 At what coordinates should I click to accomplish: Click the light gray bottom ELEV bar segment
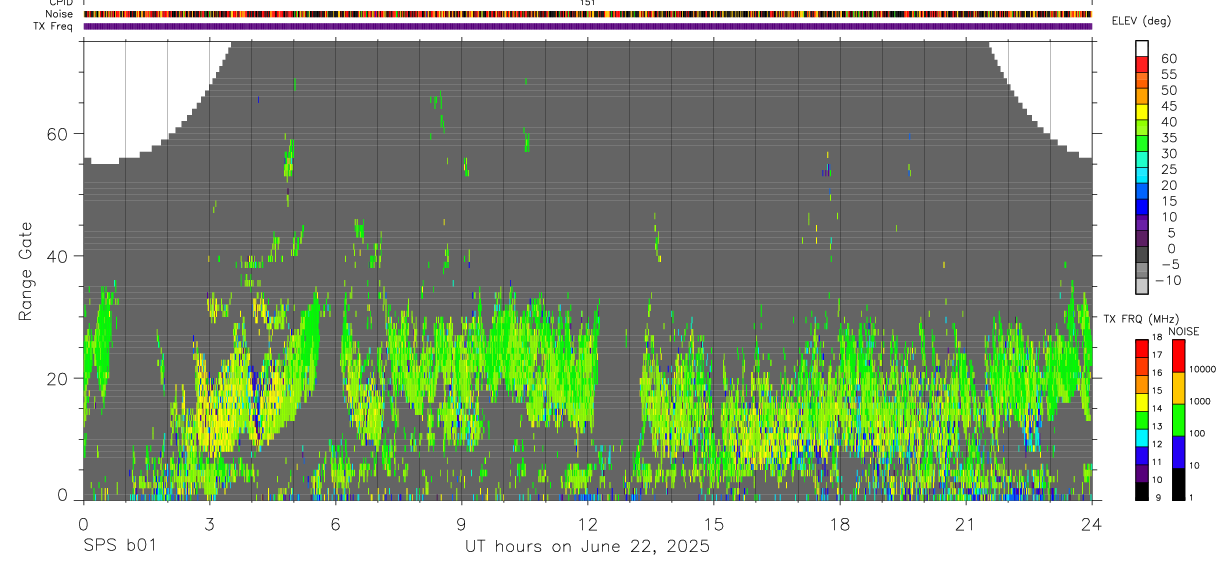tap(1142, 285)
